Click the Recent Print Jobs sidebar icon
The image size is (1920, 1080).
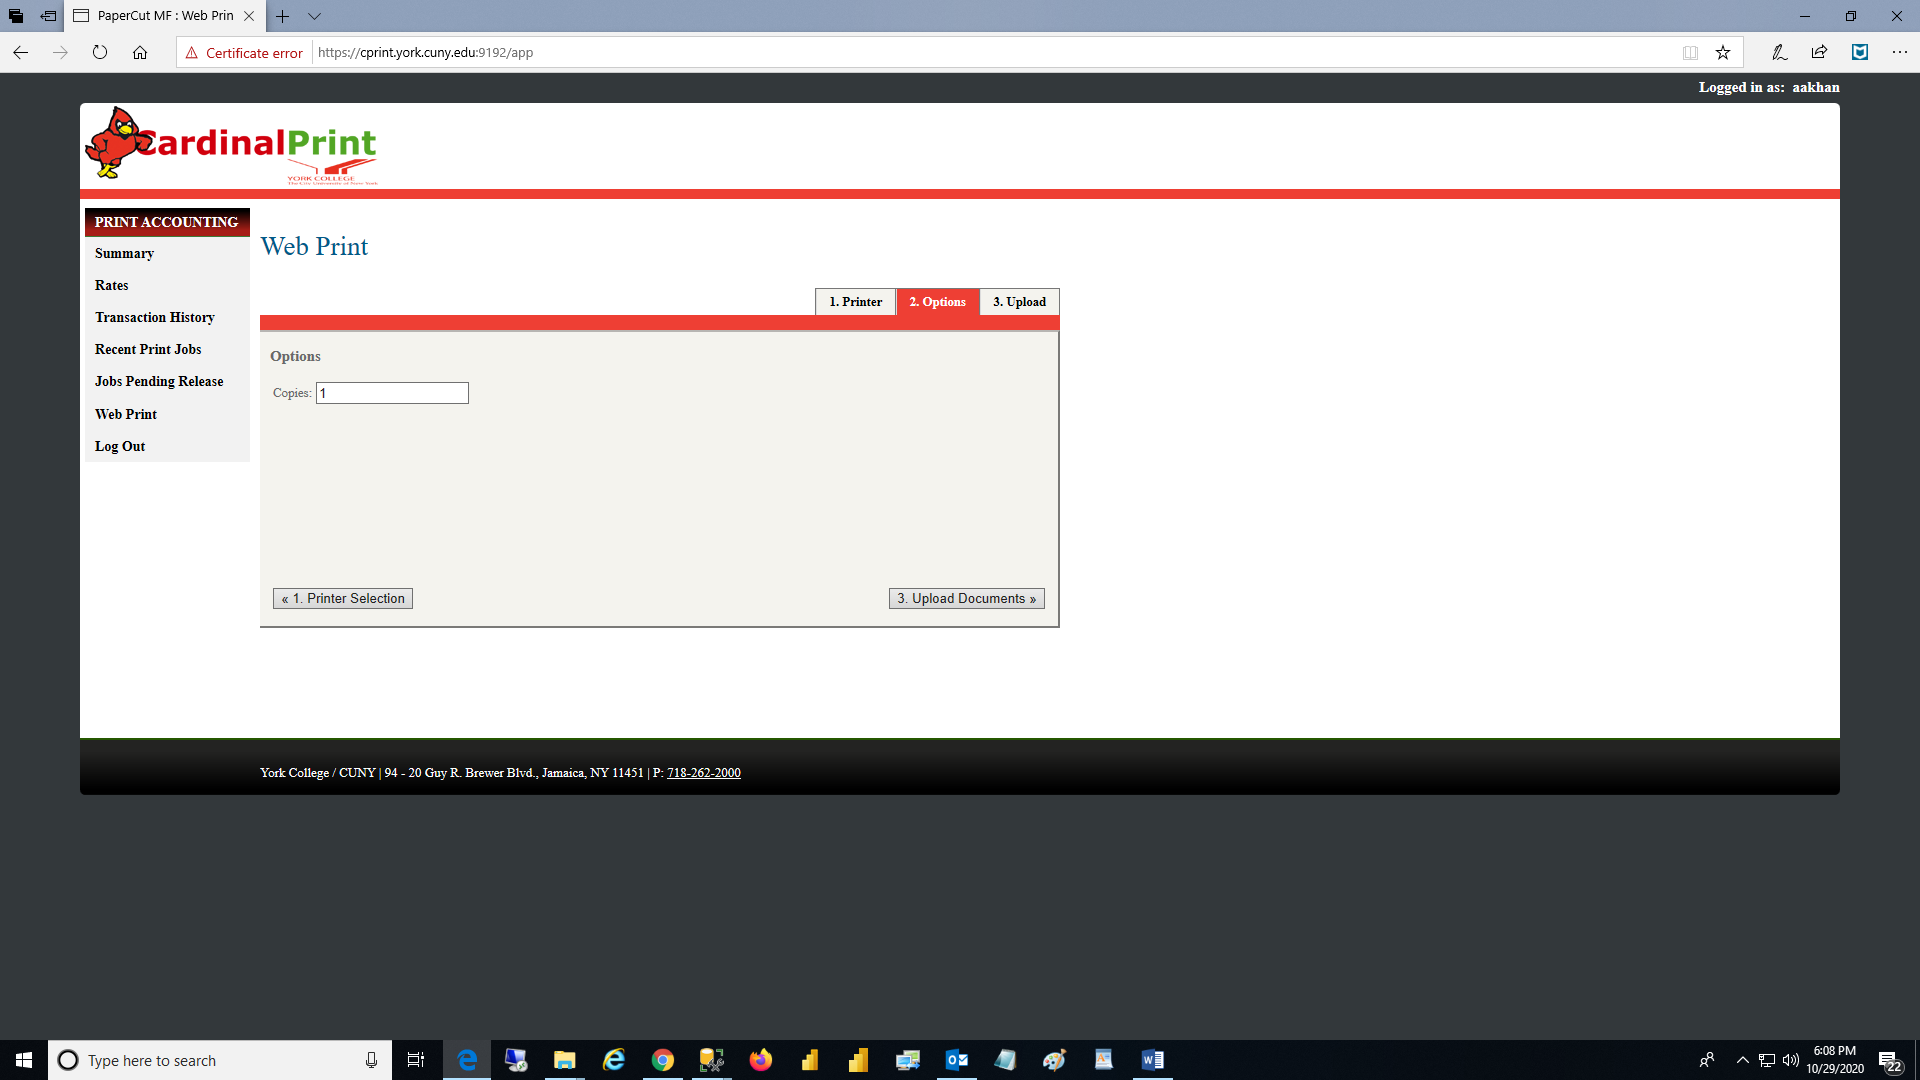pyautogui.click(x=148, y=349)
